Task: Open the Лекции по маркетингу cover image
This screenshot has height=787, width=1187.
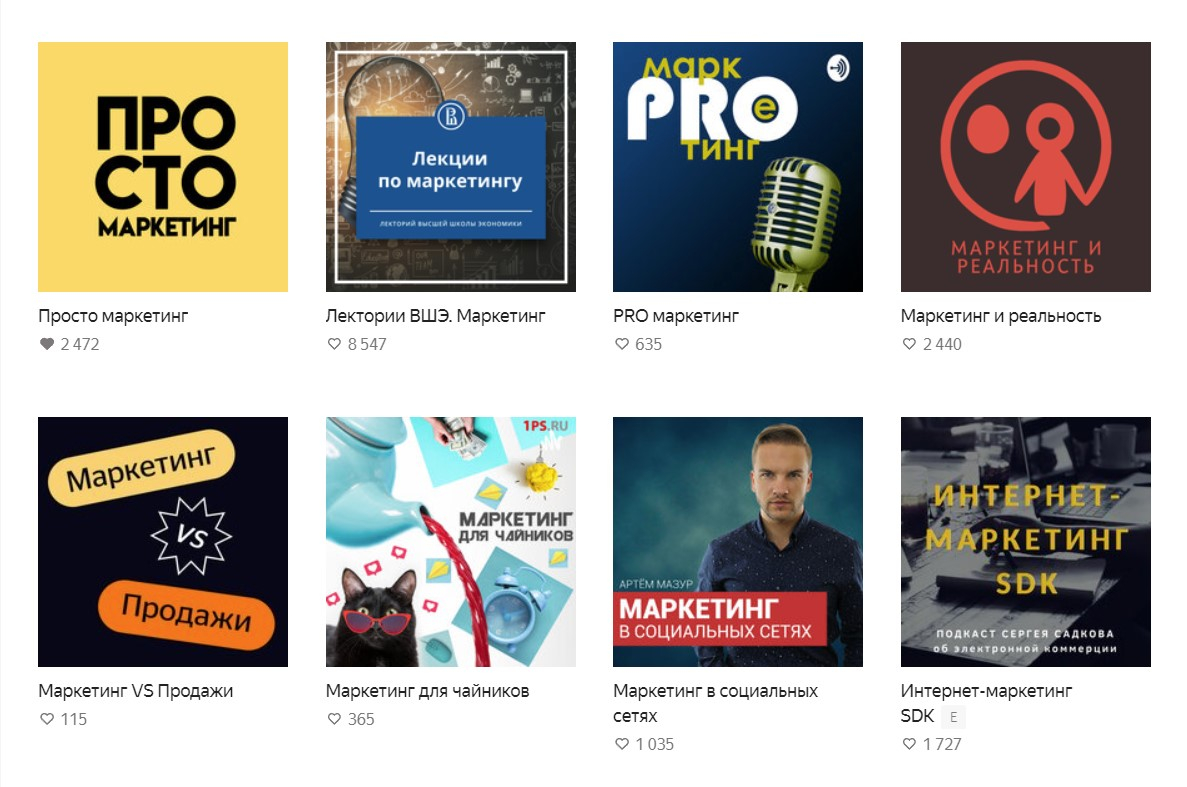Action: pyautogui.click(x=450, y=166)
